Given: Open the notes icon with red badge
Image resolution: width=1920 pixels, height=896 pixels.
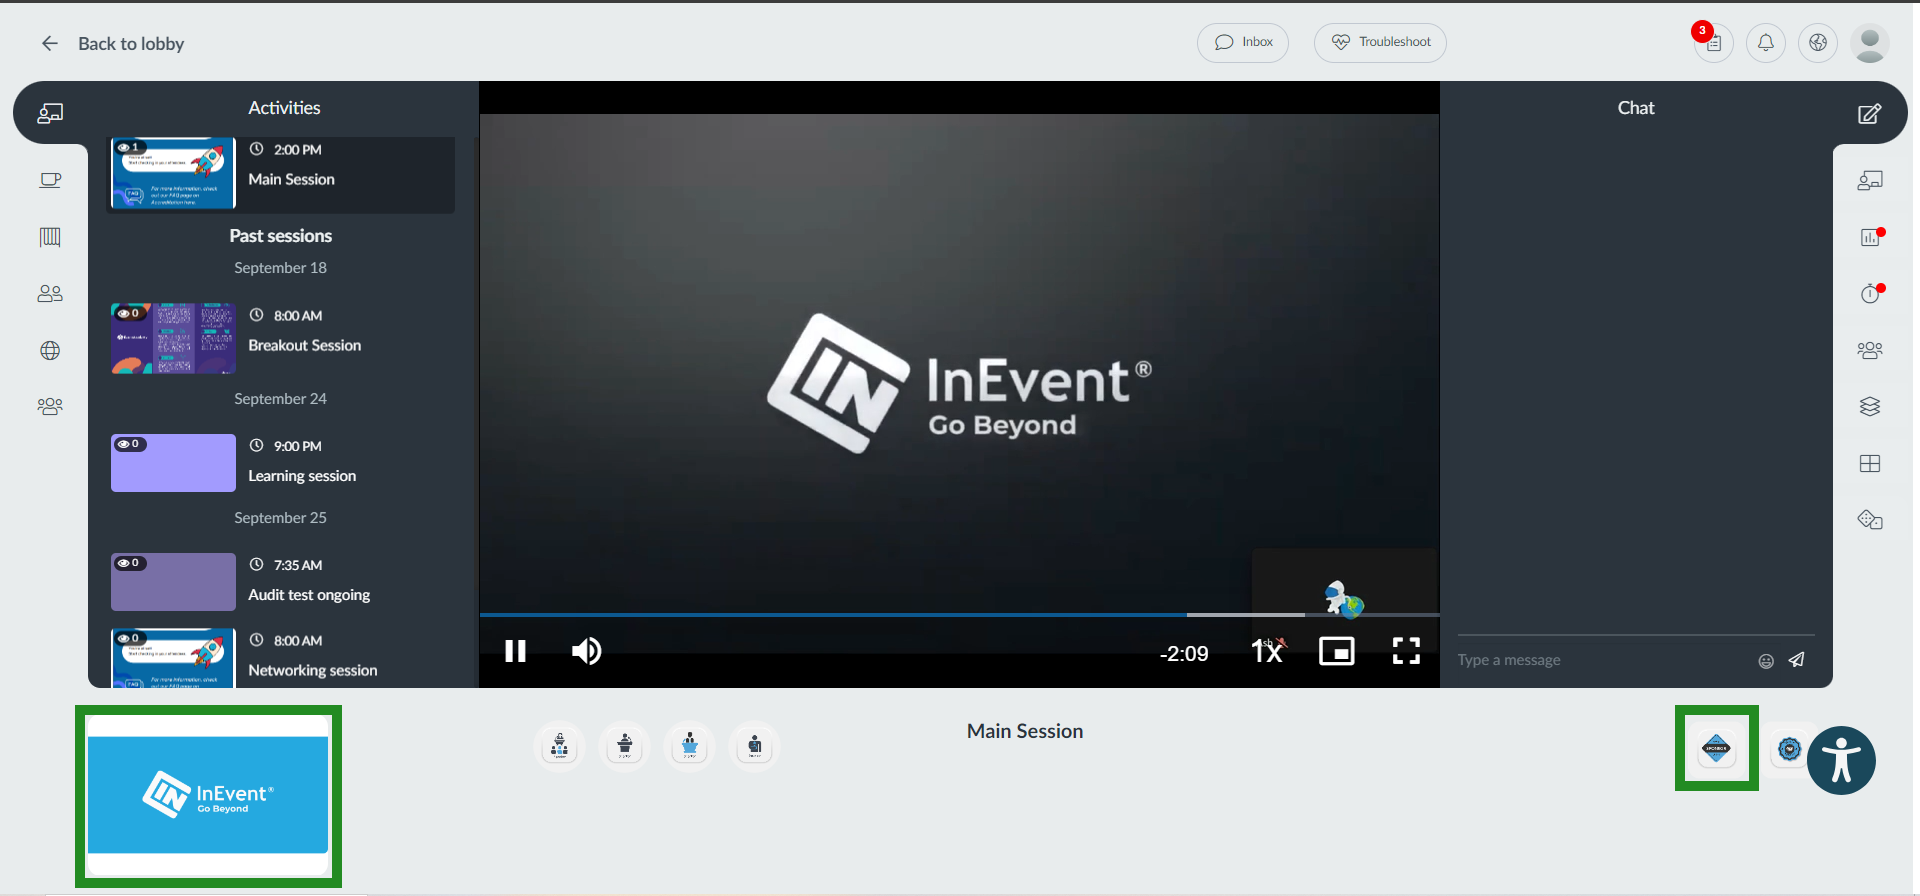Looking at the screenshot, I should pos(1713,43).
